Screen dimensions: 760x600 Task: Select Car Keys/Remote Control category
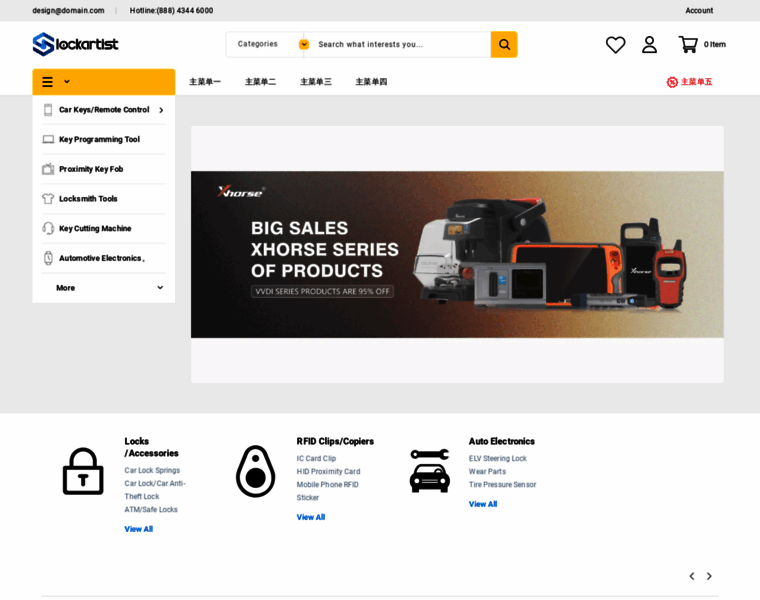coord(104,110)
